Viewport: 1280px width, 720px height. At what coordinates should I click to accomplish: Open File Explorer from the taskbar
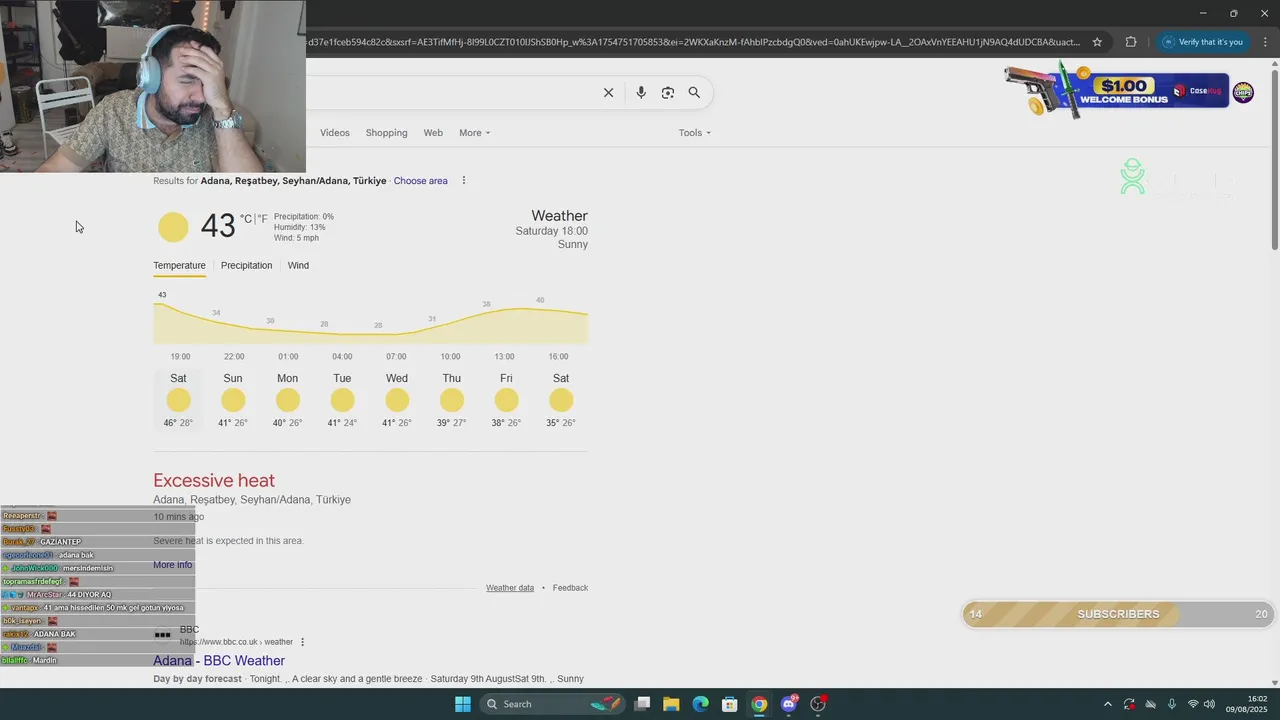pyautogui.click(x=671, y=704)
